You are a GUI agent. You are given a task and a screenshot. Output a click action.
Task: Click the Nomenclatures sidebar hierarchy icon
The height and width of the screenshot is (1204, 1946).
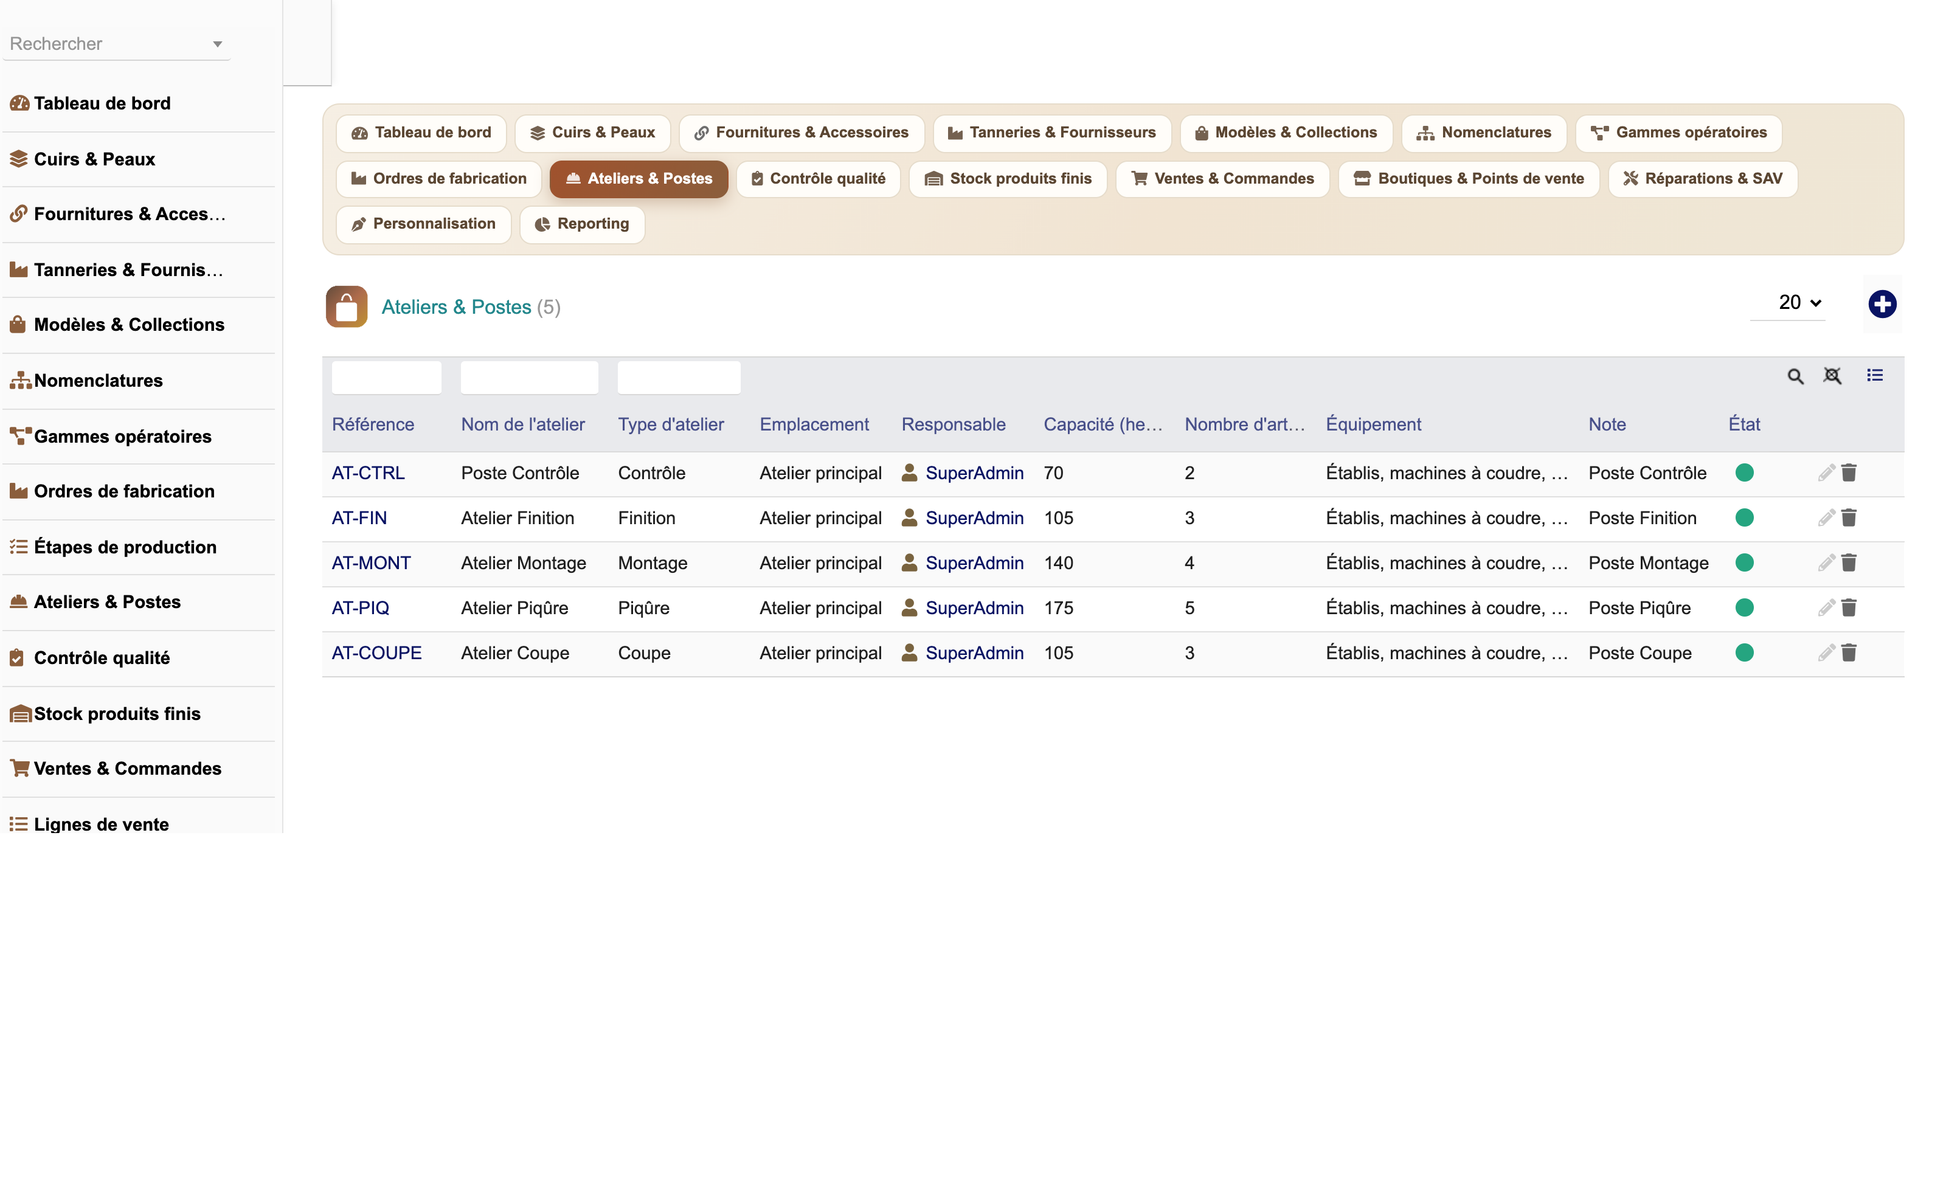coord(20,381)
